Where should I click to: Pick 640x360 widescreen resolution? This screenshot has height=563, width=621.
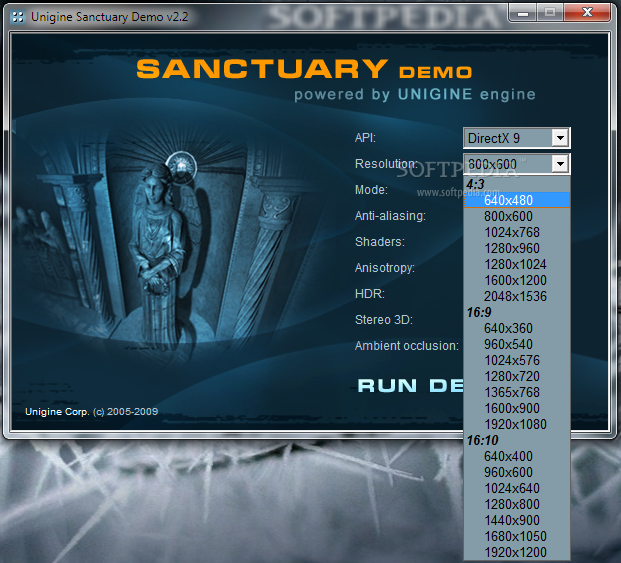517,328
